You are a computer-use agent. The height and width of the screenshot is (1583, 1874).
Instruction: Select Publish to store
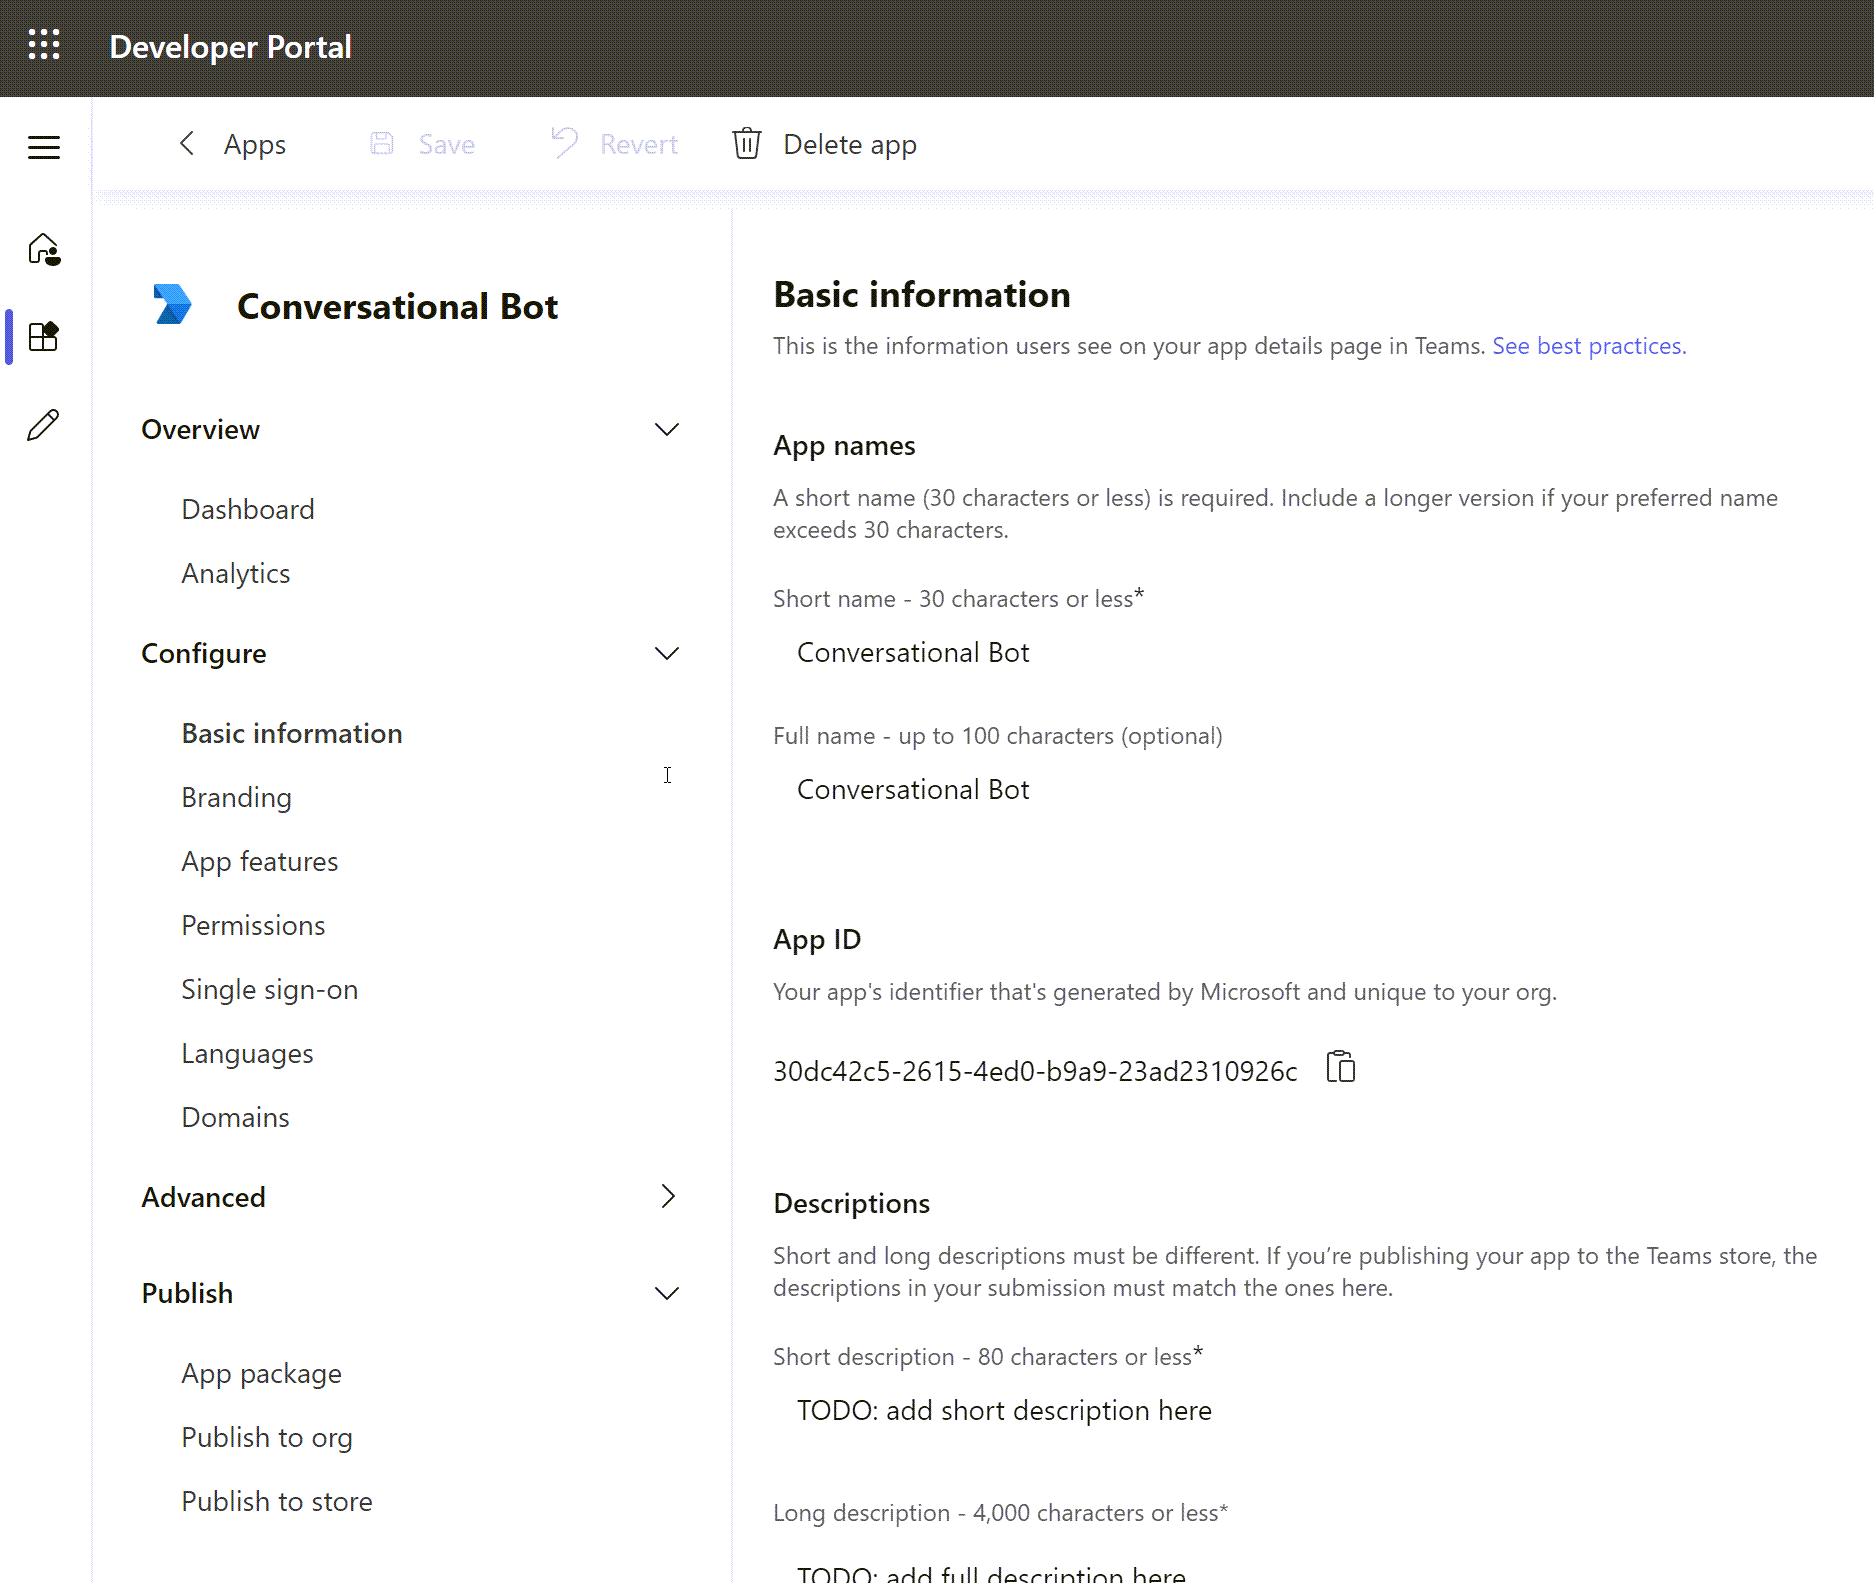coord(277,1501)
